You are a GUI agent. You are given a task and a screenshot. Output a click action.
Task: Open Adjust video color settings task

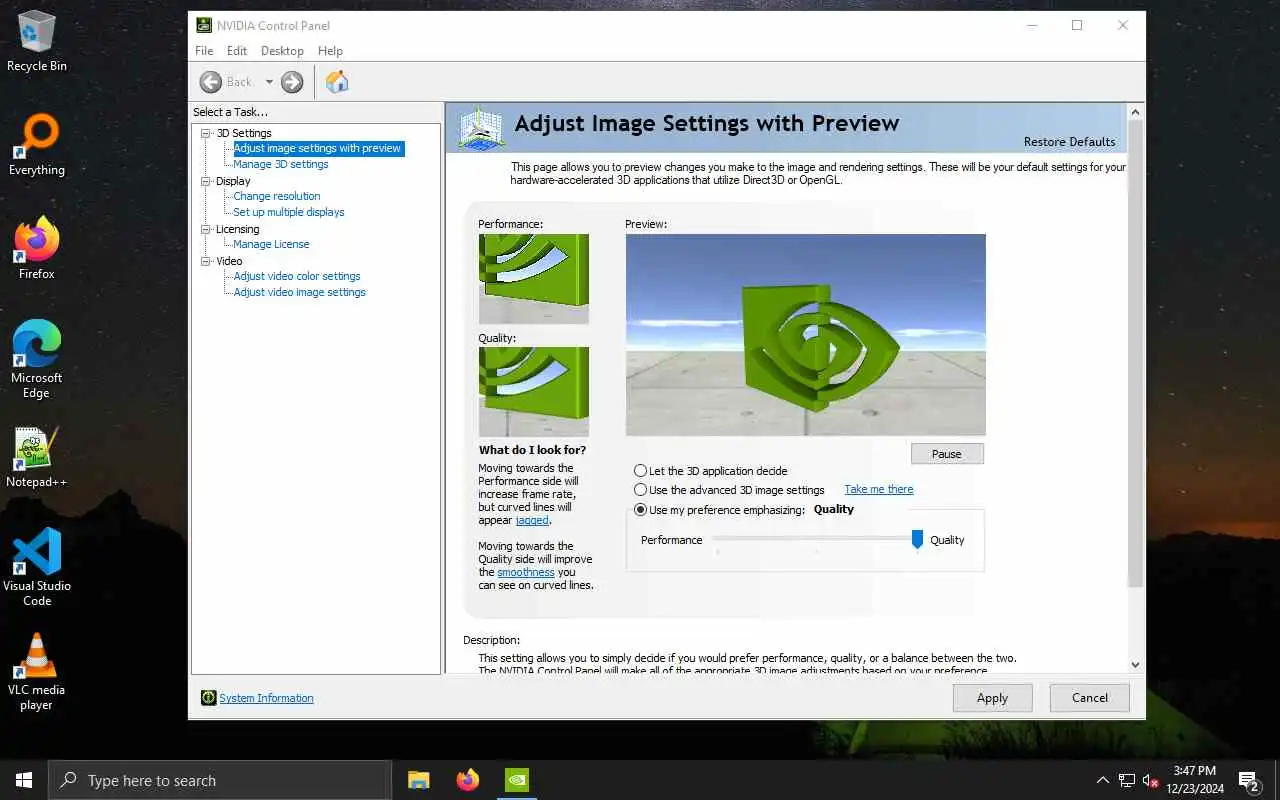tap(297, 276)
